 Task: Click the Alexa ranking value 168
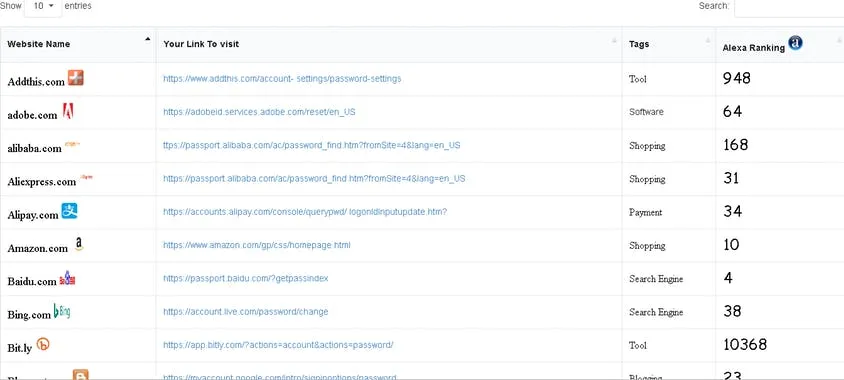coord(735,145)
